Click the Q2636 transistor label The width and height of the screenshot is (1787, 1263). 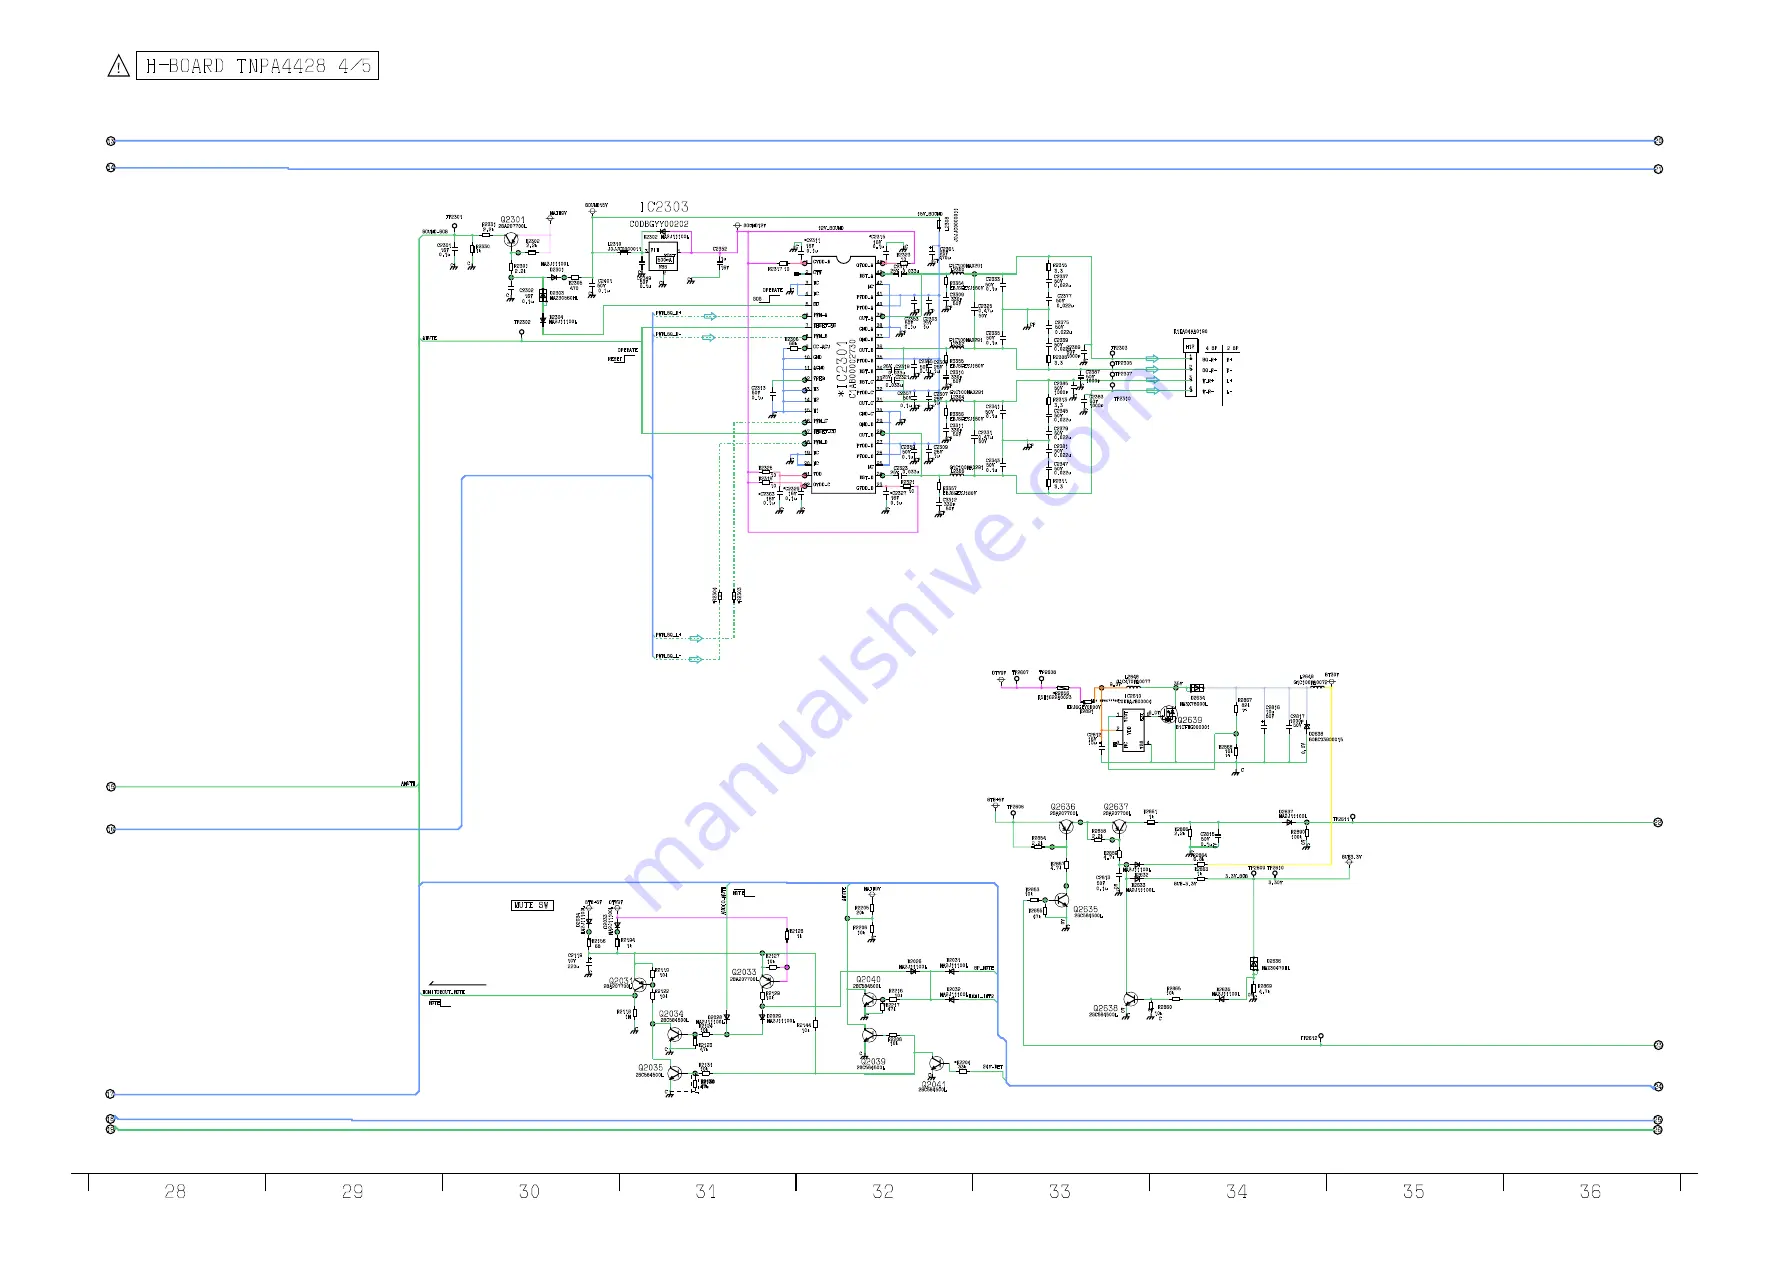click(1063, 807)
